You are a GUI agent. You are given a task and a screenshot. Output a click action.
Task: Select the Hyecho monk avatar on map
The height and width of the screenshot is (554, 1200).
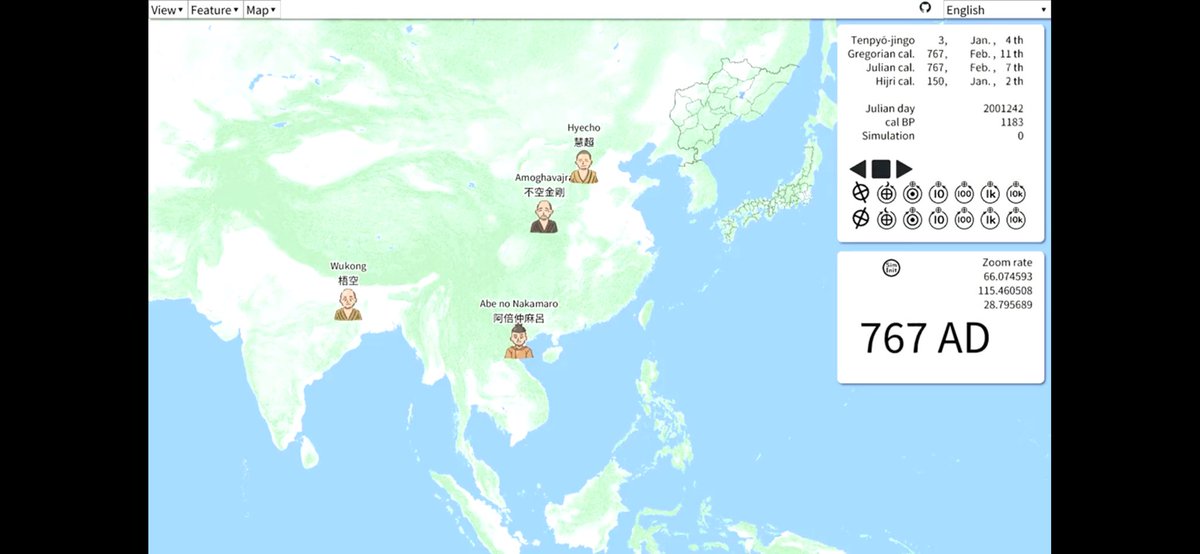[584, 167]
